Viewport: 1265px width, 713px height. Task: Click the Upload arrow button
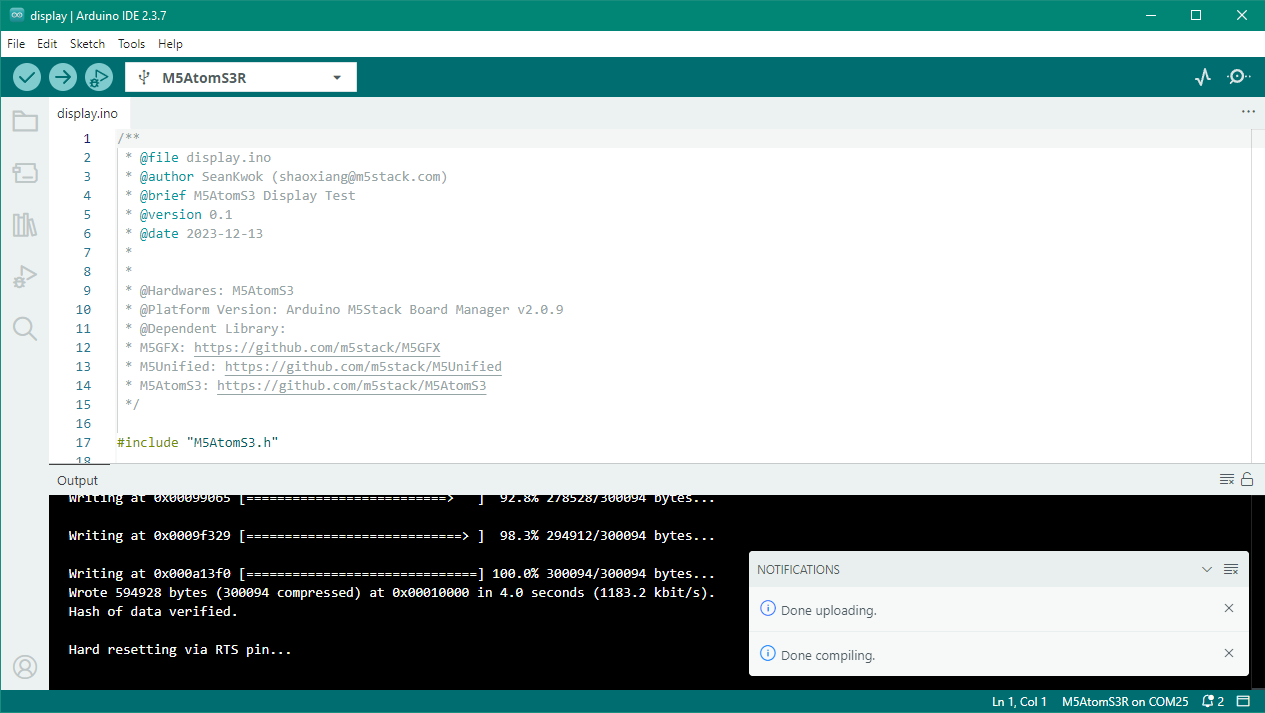click(63, 77)
